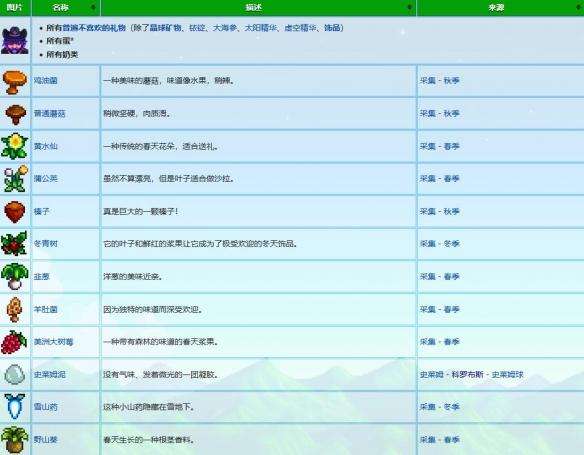Click the hazelnut (榛子) icon
The width and height of the screenshot is (584, 455).
15,211
